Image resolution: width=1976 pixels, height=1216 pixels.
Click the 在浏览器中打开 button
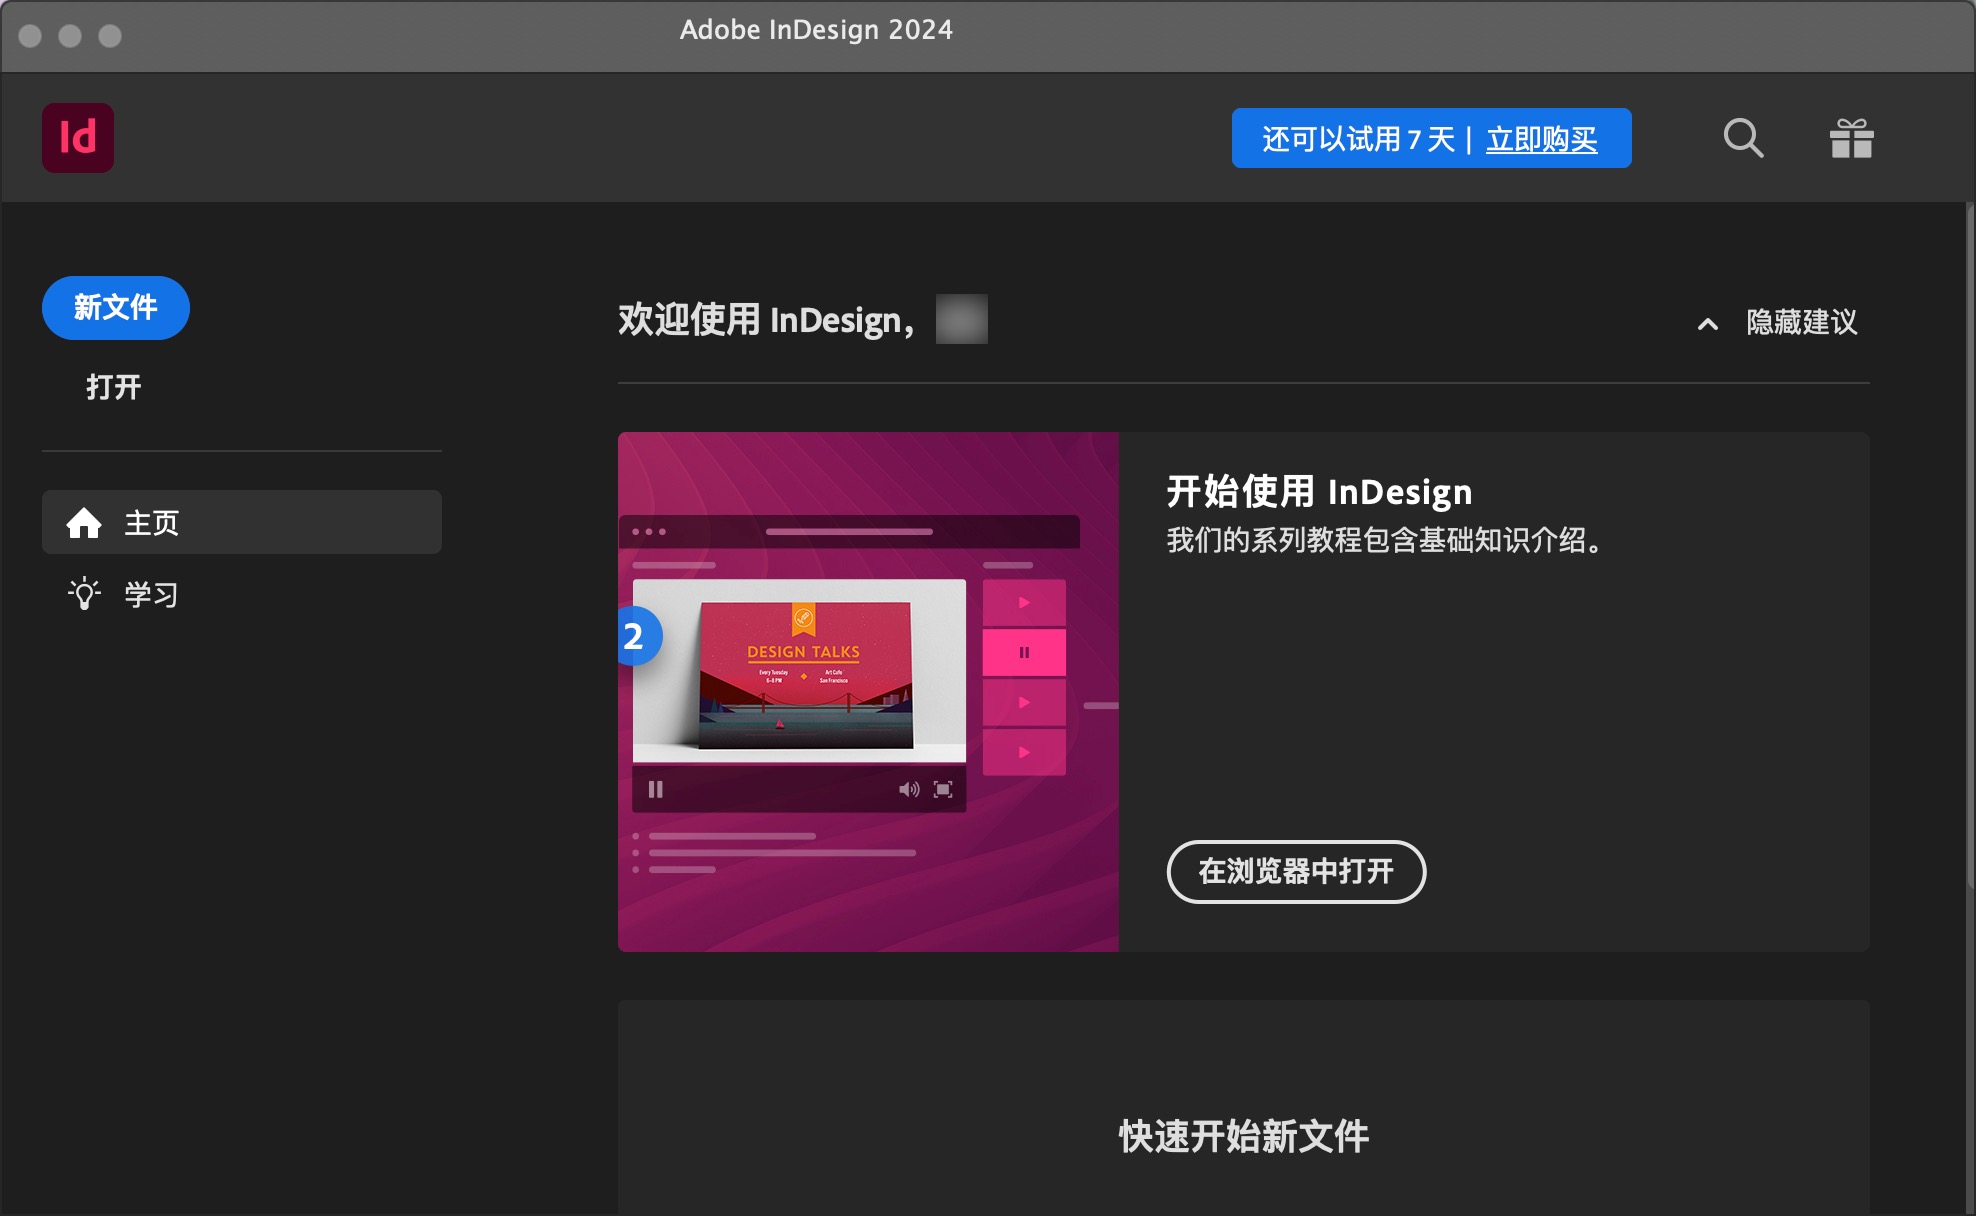(x=1296, y=871)
